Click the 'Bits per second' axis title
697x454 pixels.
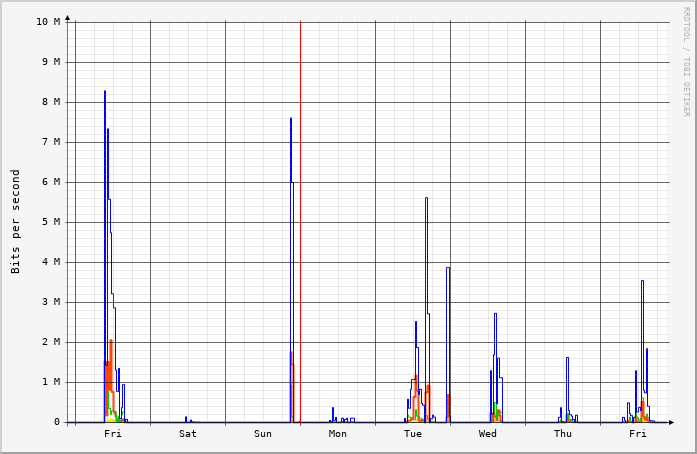click(16, 221)
